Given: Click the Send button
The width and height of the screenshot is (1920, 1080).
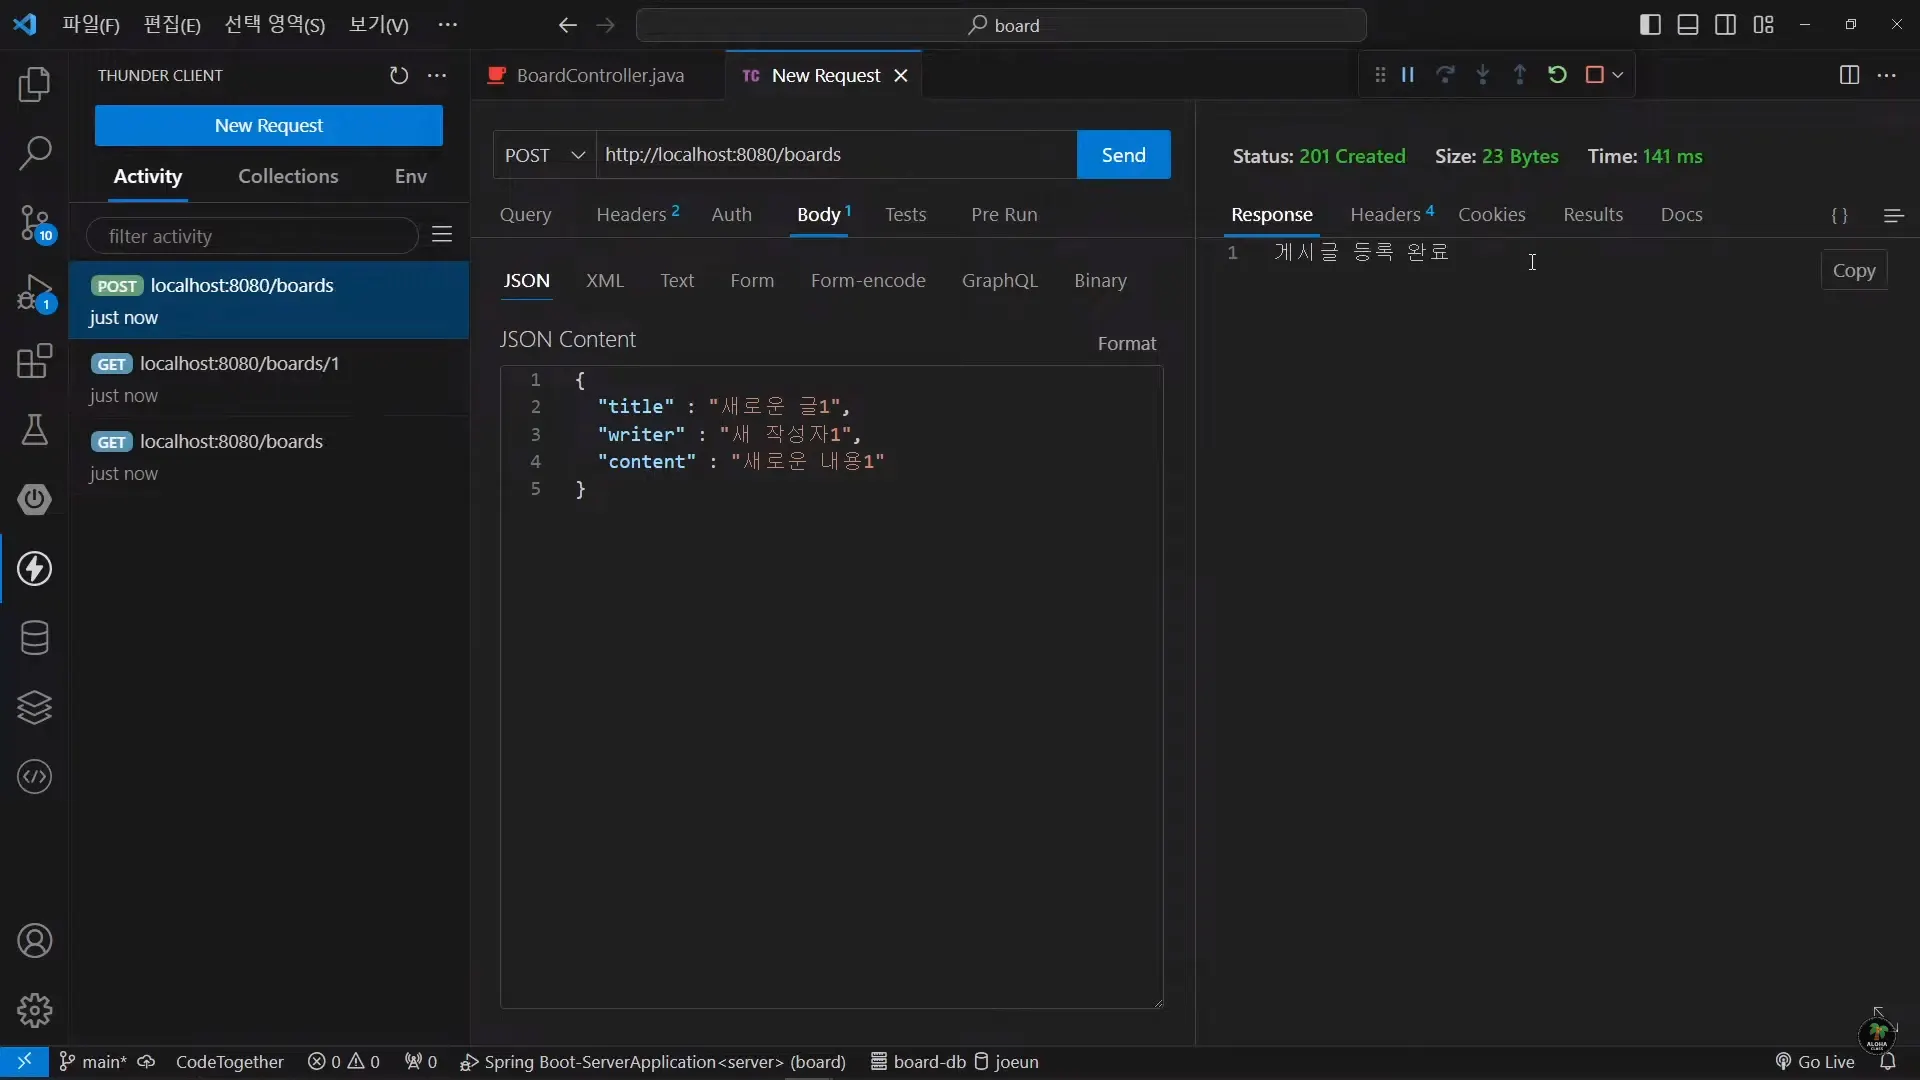Looking at the screenshot, I should (1123, 155).
